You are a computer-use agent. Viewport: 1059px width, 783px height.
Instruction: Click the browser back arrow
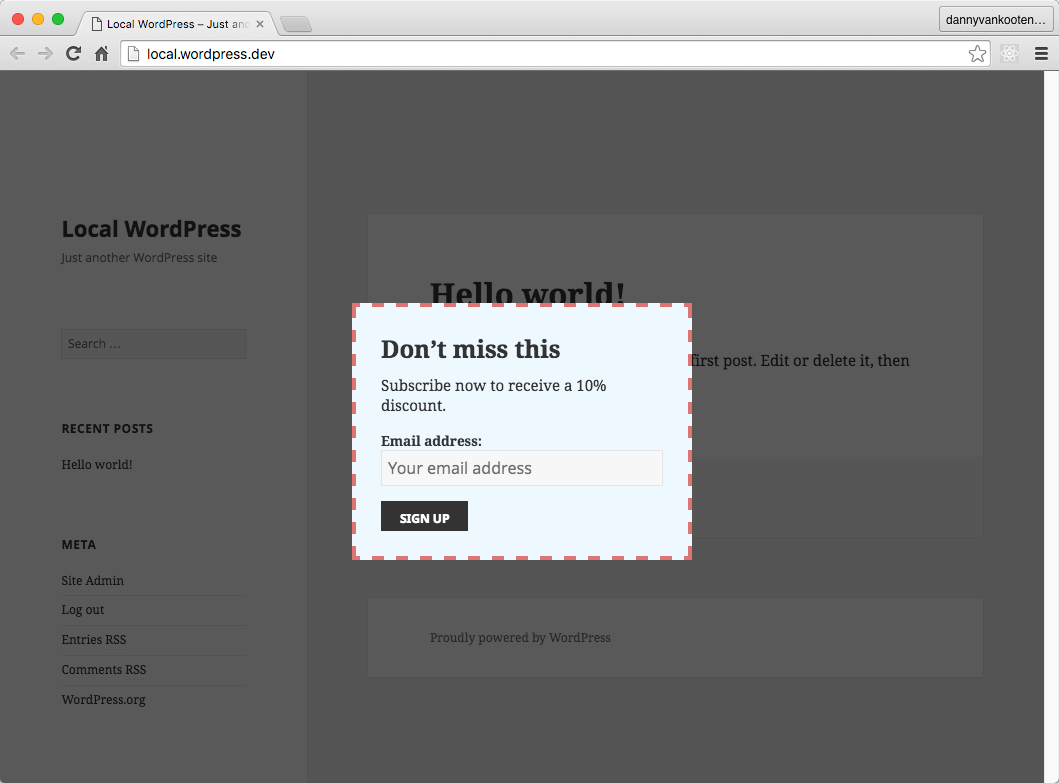tap(18, 54)
